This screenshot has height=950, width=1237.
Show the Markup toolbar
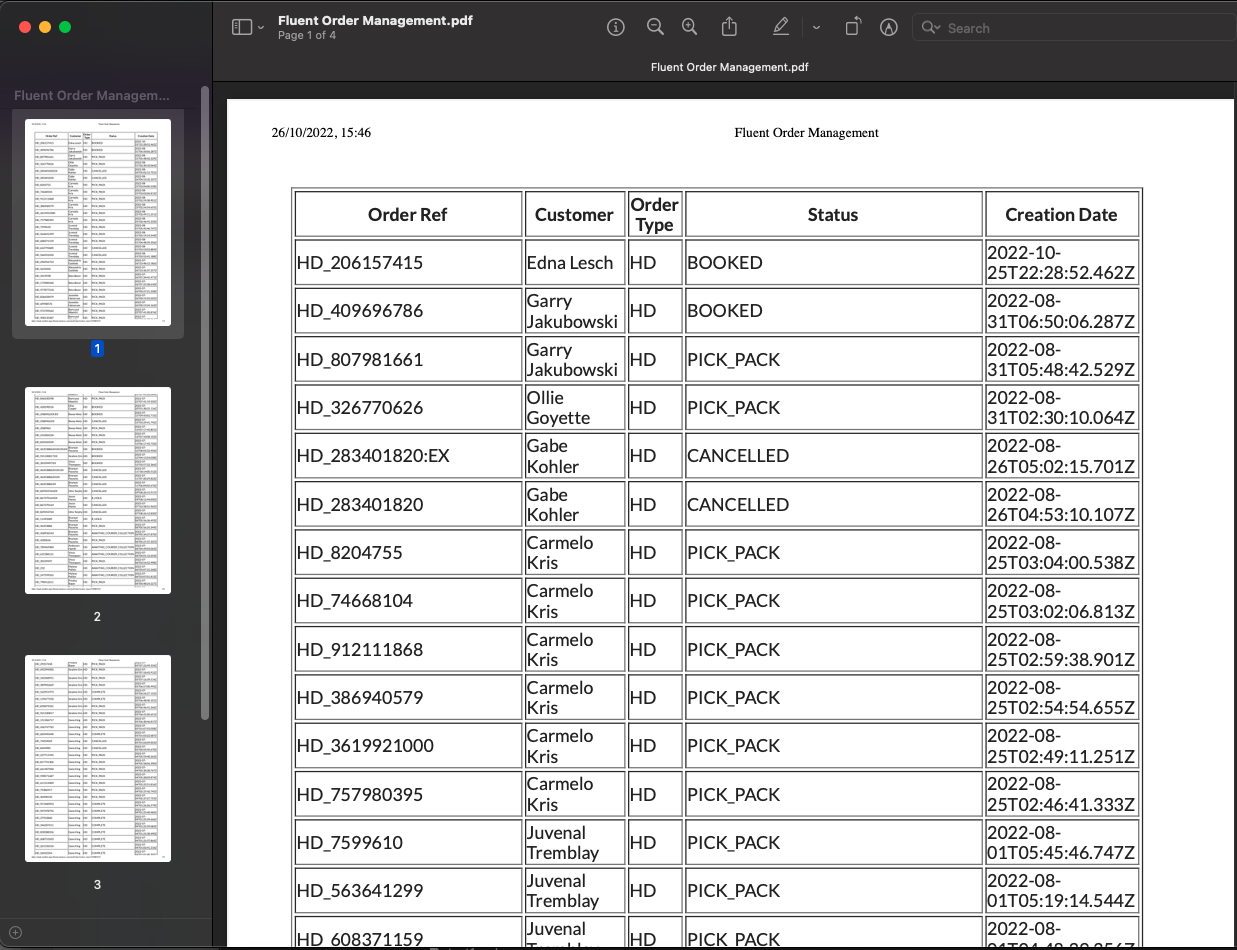pos(888,28)
